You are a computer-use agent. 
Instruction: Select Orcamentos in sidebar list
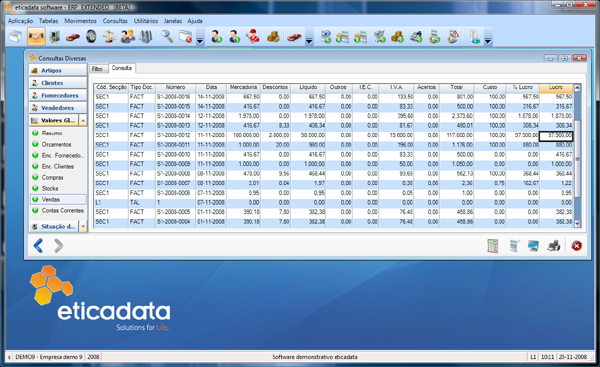pyautogui.click(x=56, y=144)
